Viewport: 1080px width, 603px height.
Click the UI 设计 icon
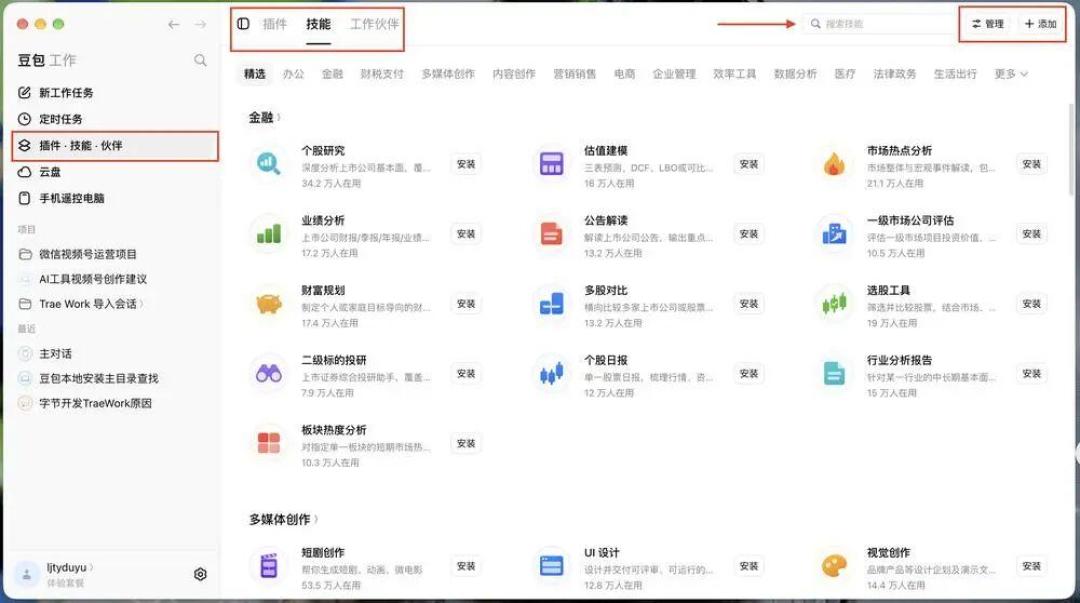[552, 566]
